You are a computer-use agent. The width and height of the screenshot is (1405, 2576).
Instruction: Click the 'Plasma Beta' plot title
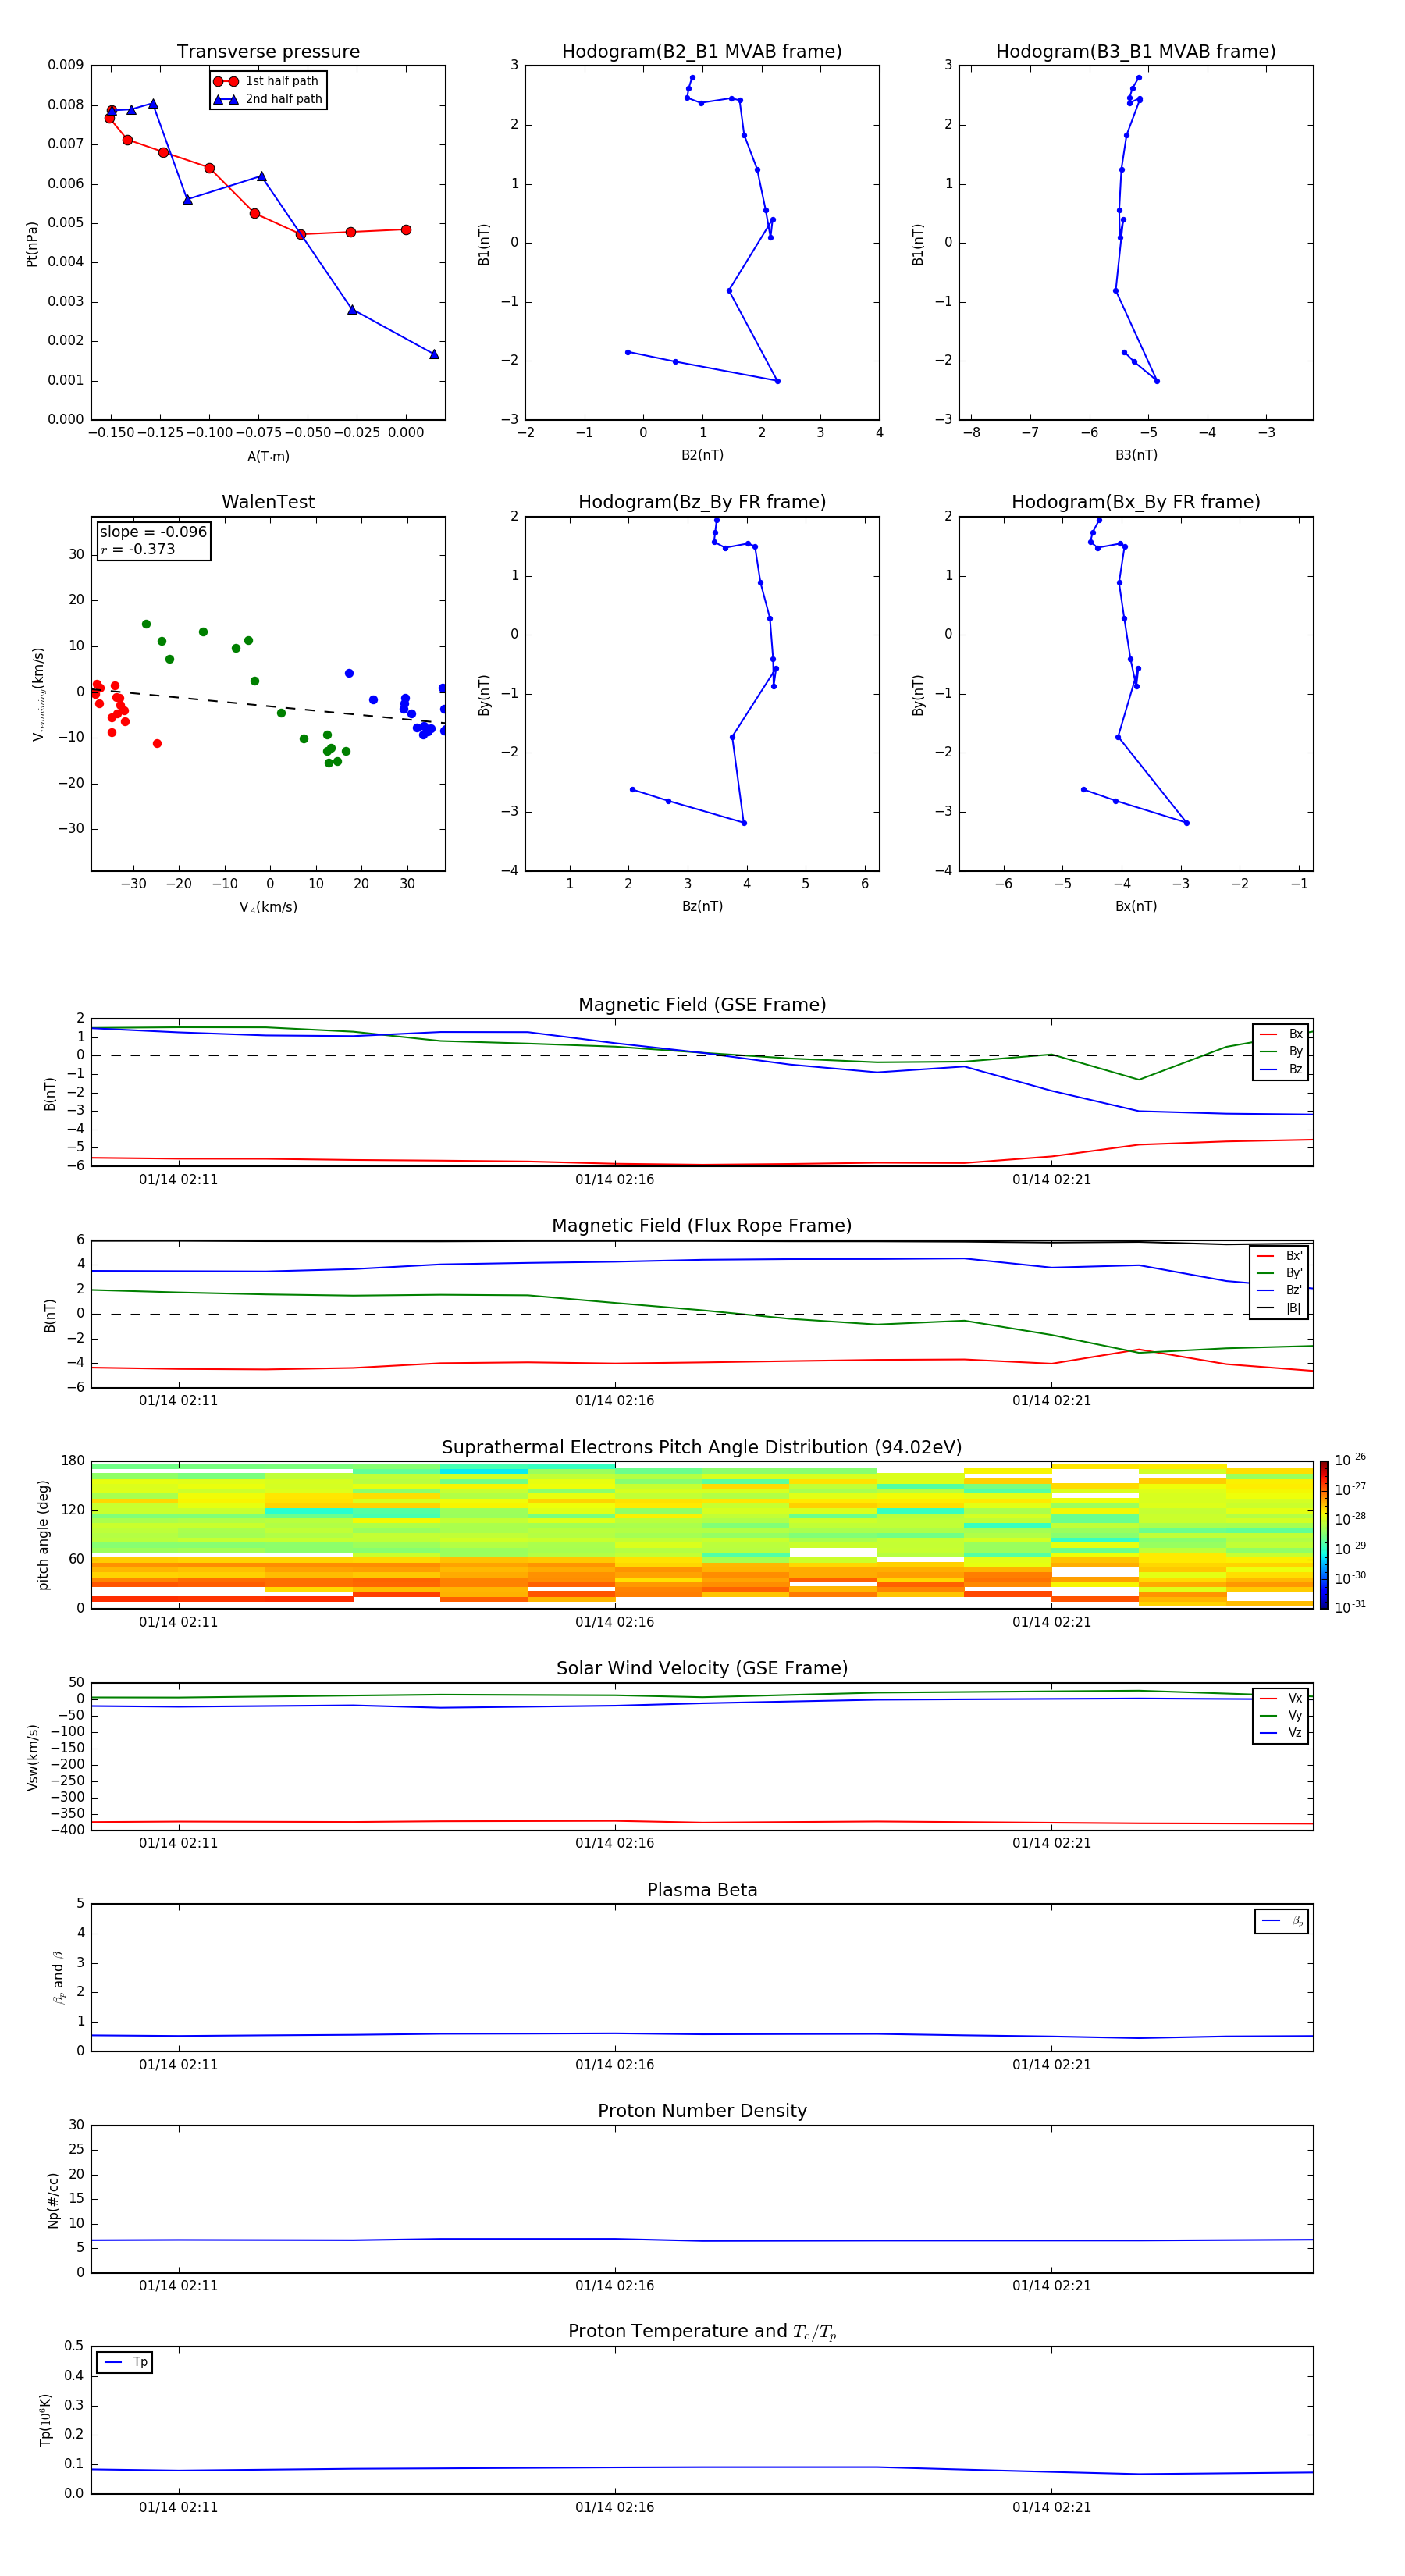(x=702, y=1890)
